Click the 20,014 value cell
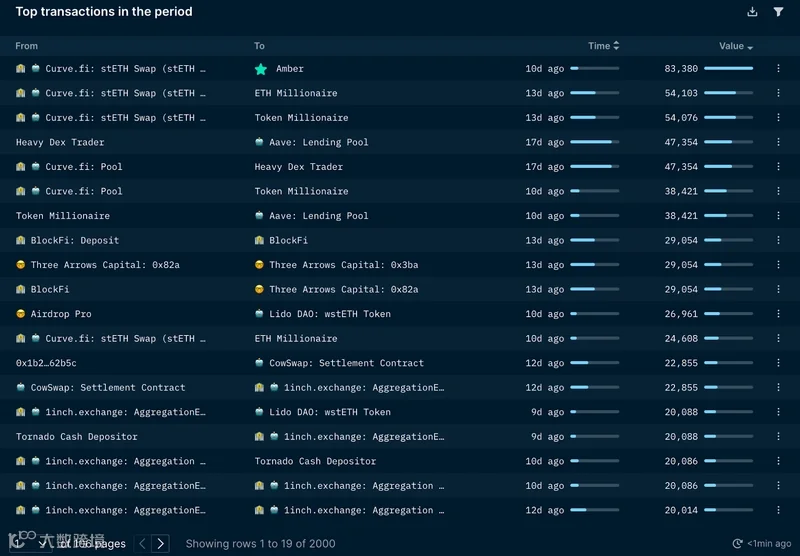Viewport: 800px width, 556px height. point(681,510)
